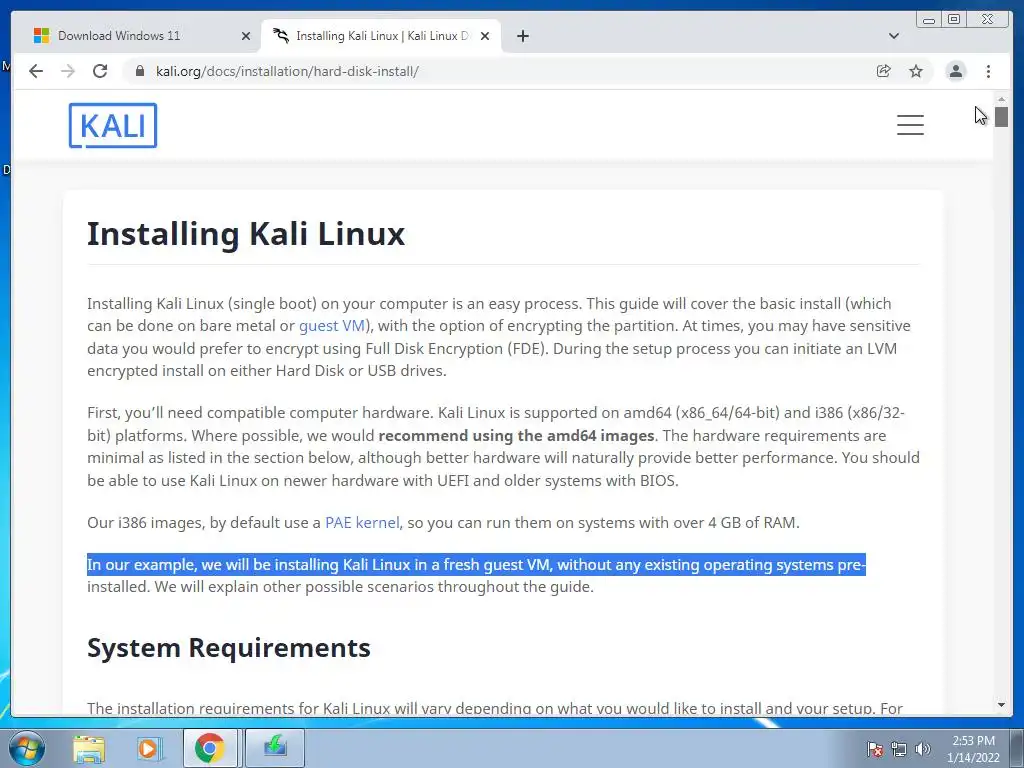Open a new browser tab
1024x768 pixels.
(522, 36)
